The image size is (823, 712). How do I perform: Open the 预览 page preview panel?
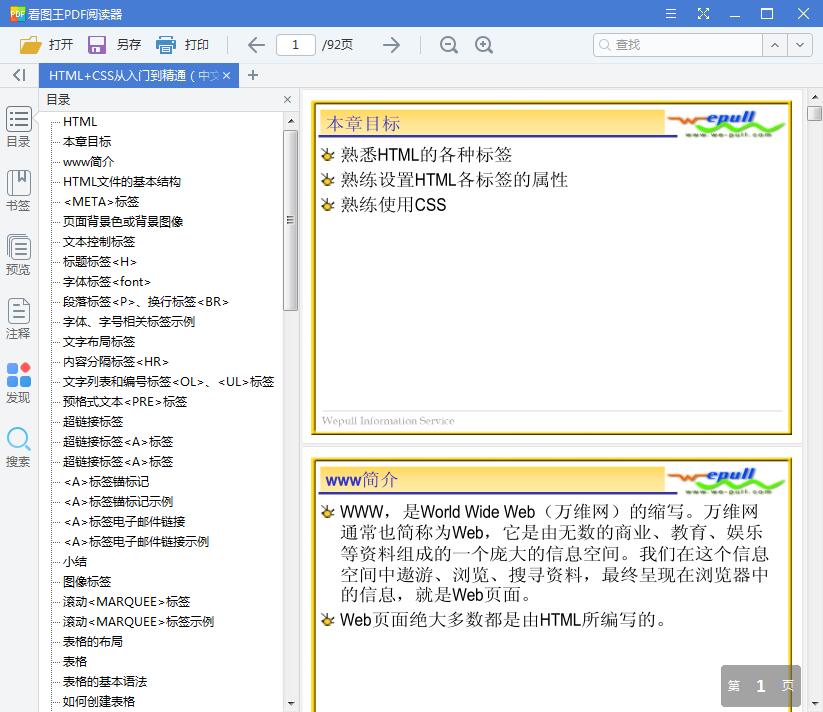(x=18, y=254)
